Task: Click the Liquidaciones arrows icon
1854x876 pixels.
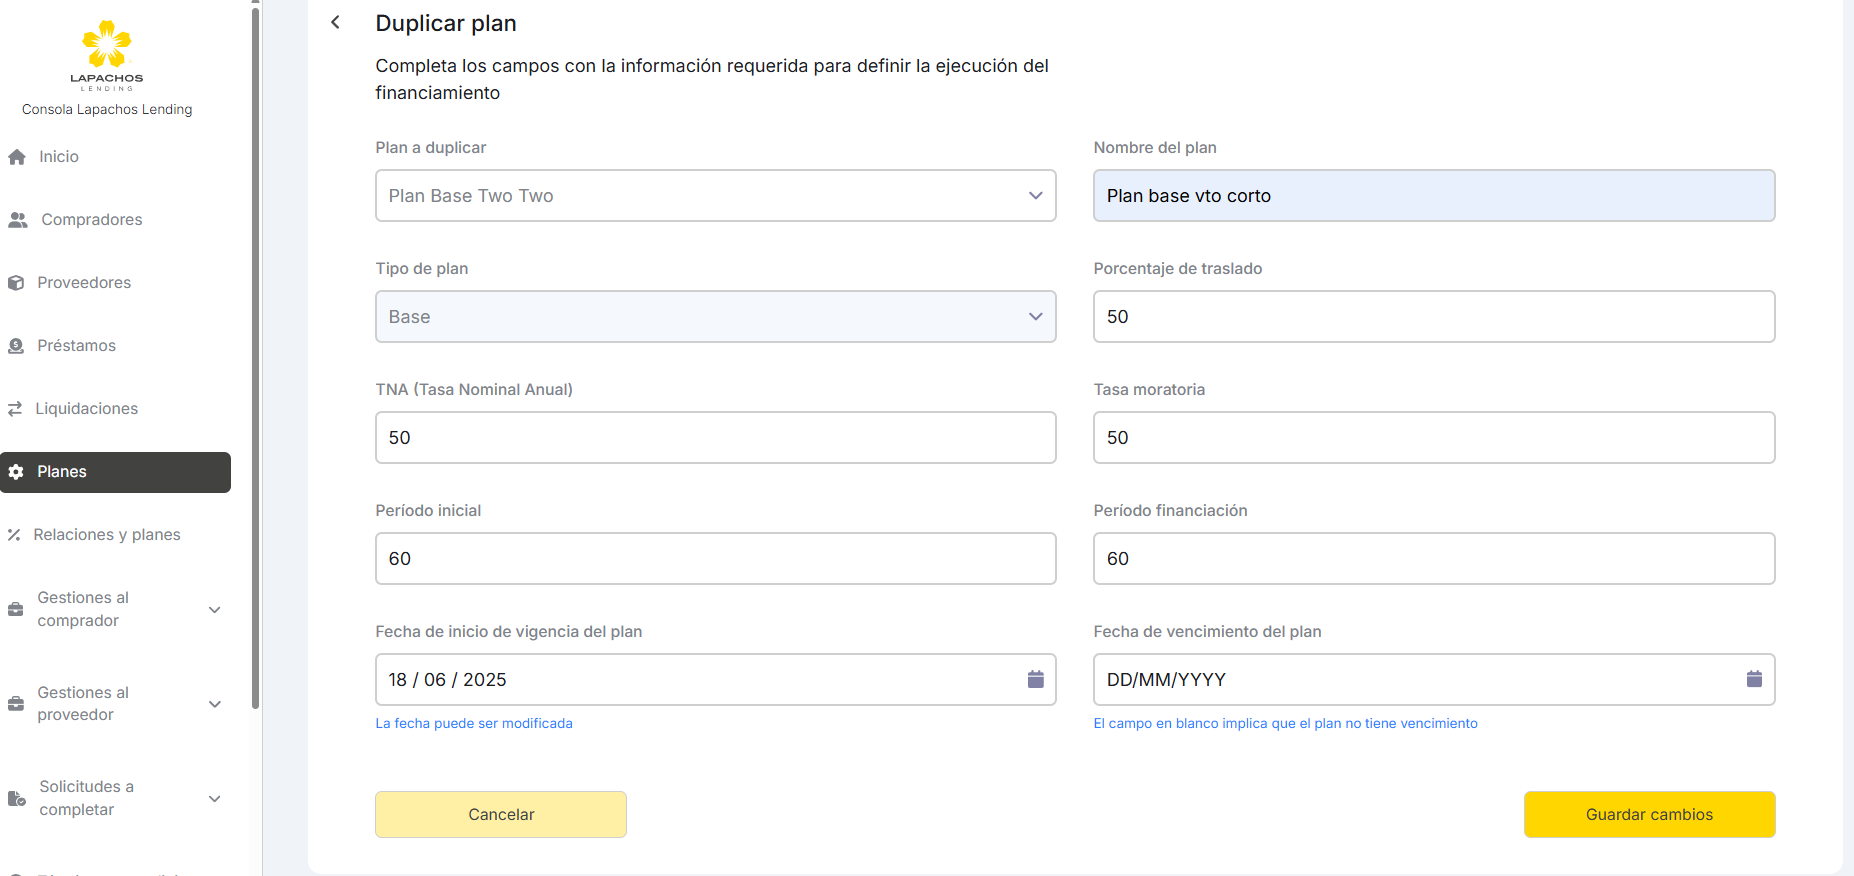Action: (x=15, y=409)
